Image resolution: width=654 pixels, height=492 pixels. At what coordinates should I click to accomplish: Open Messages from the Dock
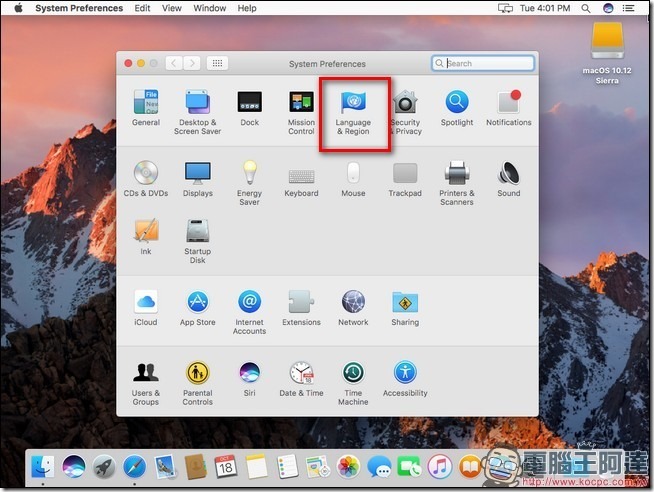pos(379,466)
